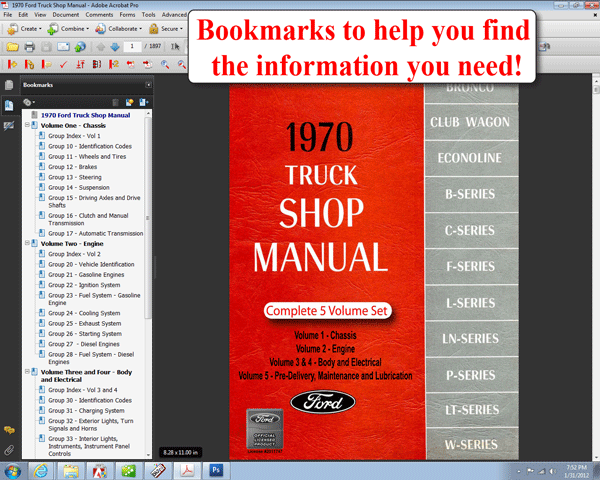This screenshot has width=600, height=480.
Task: Jump to Group 13 - Steering bookmark
Action: pyautogui.click(x=75, y=177)
